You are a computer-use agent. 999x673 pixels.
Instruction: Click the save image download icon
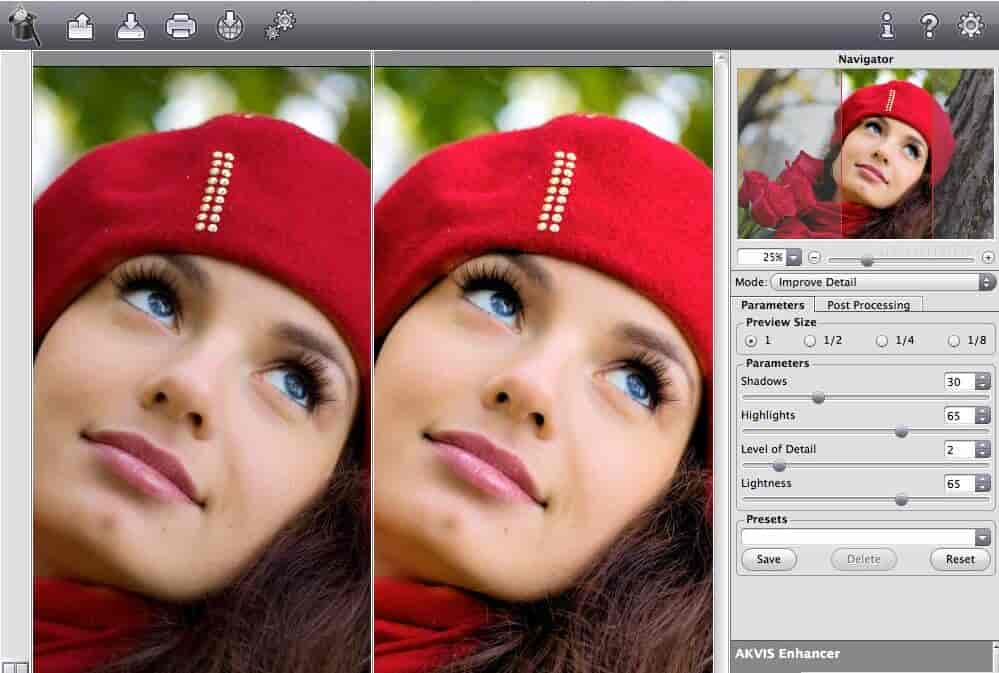[131, 26]
